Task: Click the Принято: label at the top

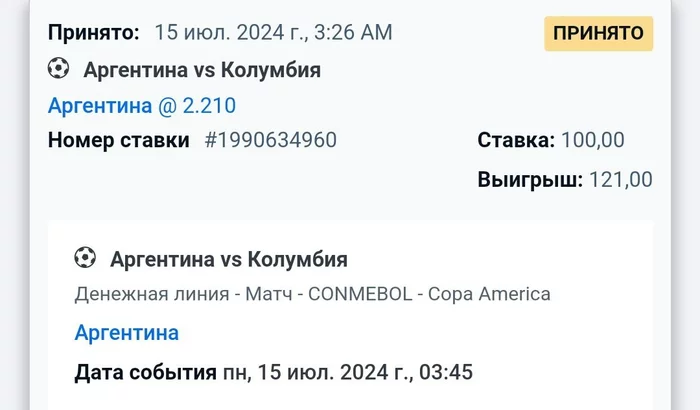Action: [x=94, y=32]
